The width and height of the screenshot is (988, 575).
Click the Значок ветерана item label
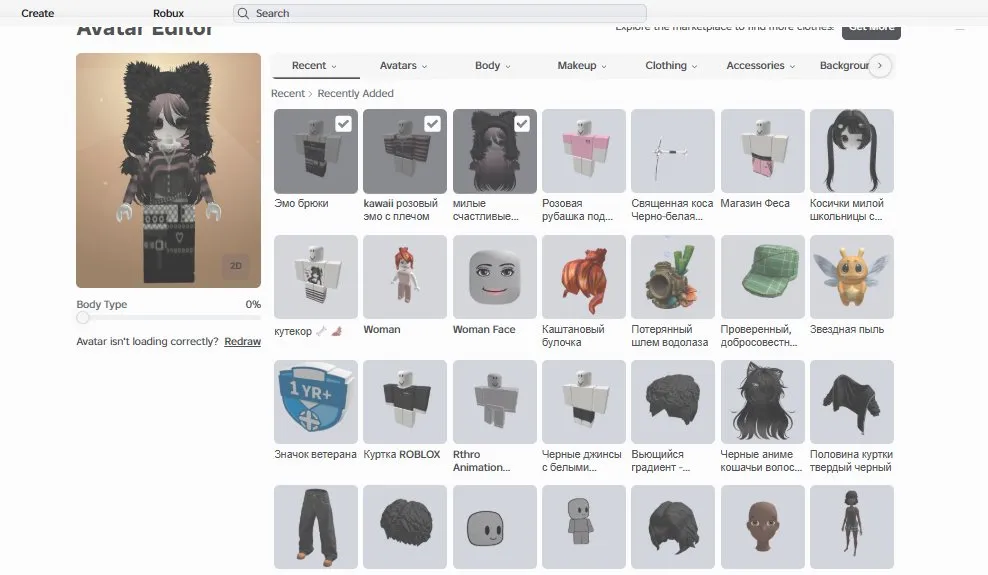315,454
